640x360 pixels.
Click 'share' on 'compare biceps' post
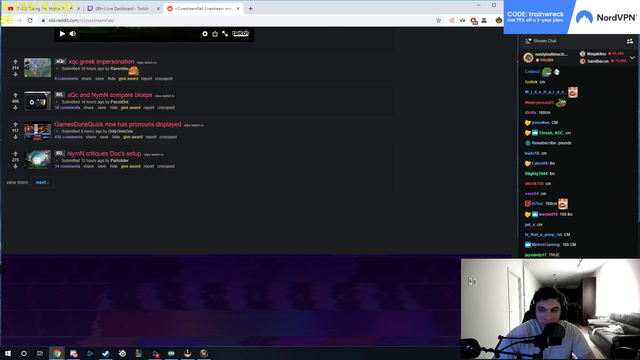[x=89, y=108]
